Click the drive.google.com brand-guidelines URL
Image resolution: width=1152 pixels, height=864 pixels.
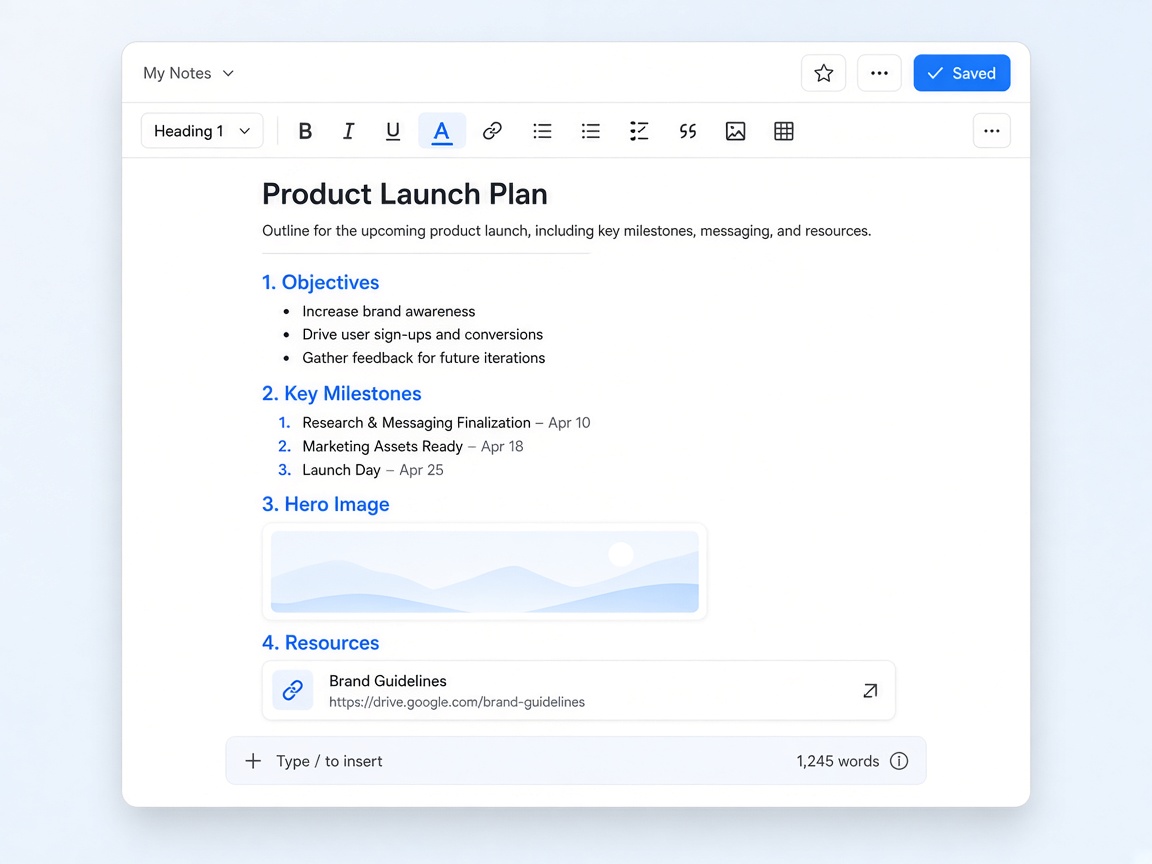457,702
